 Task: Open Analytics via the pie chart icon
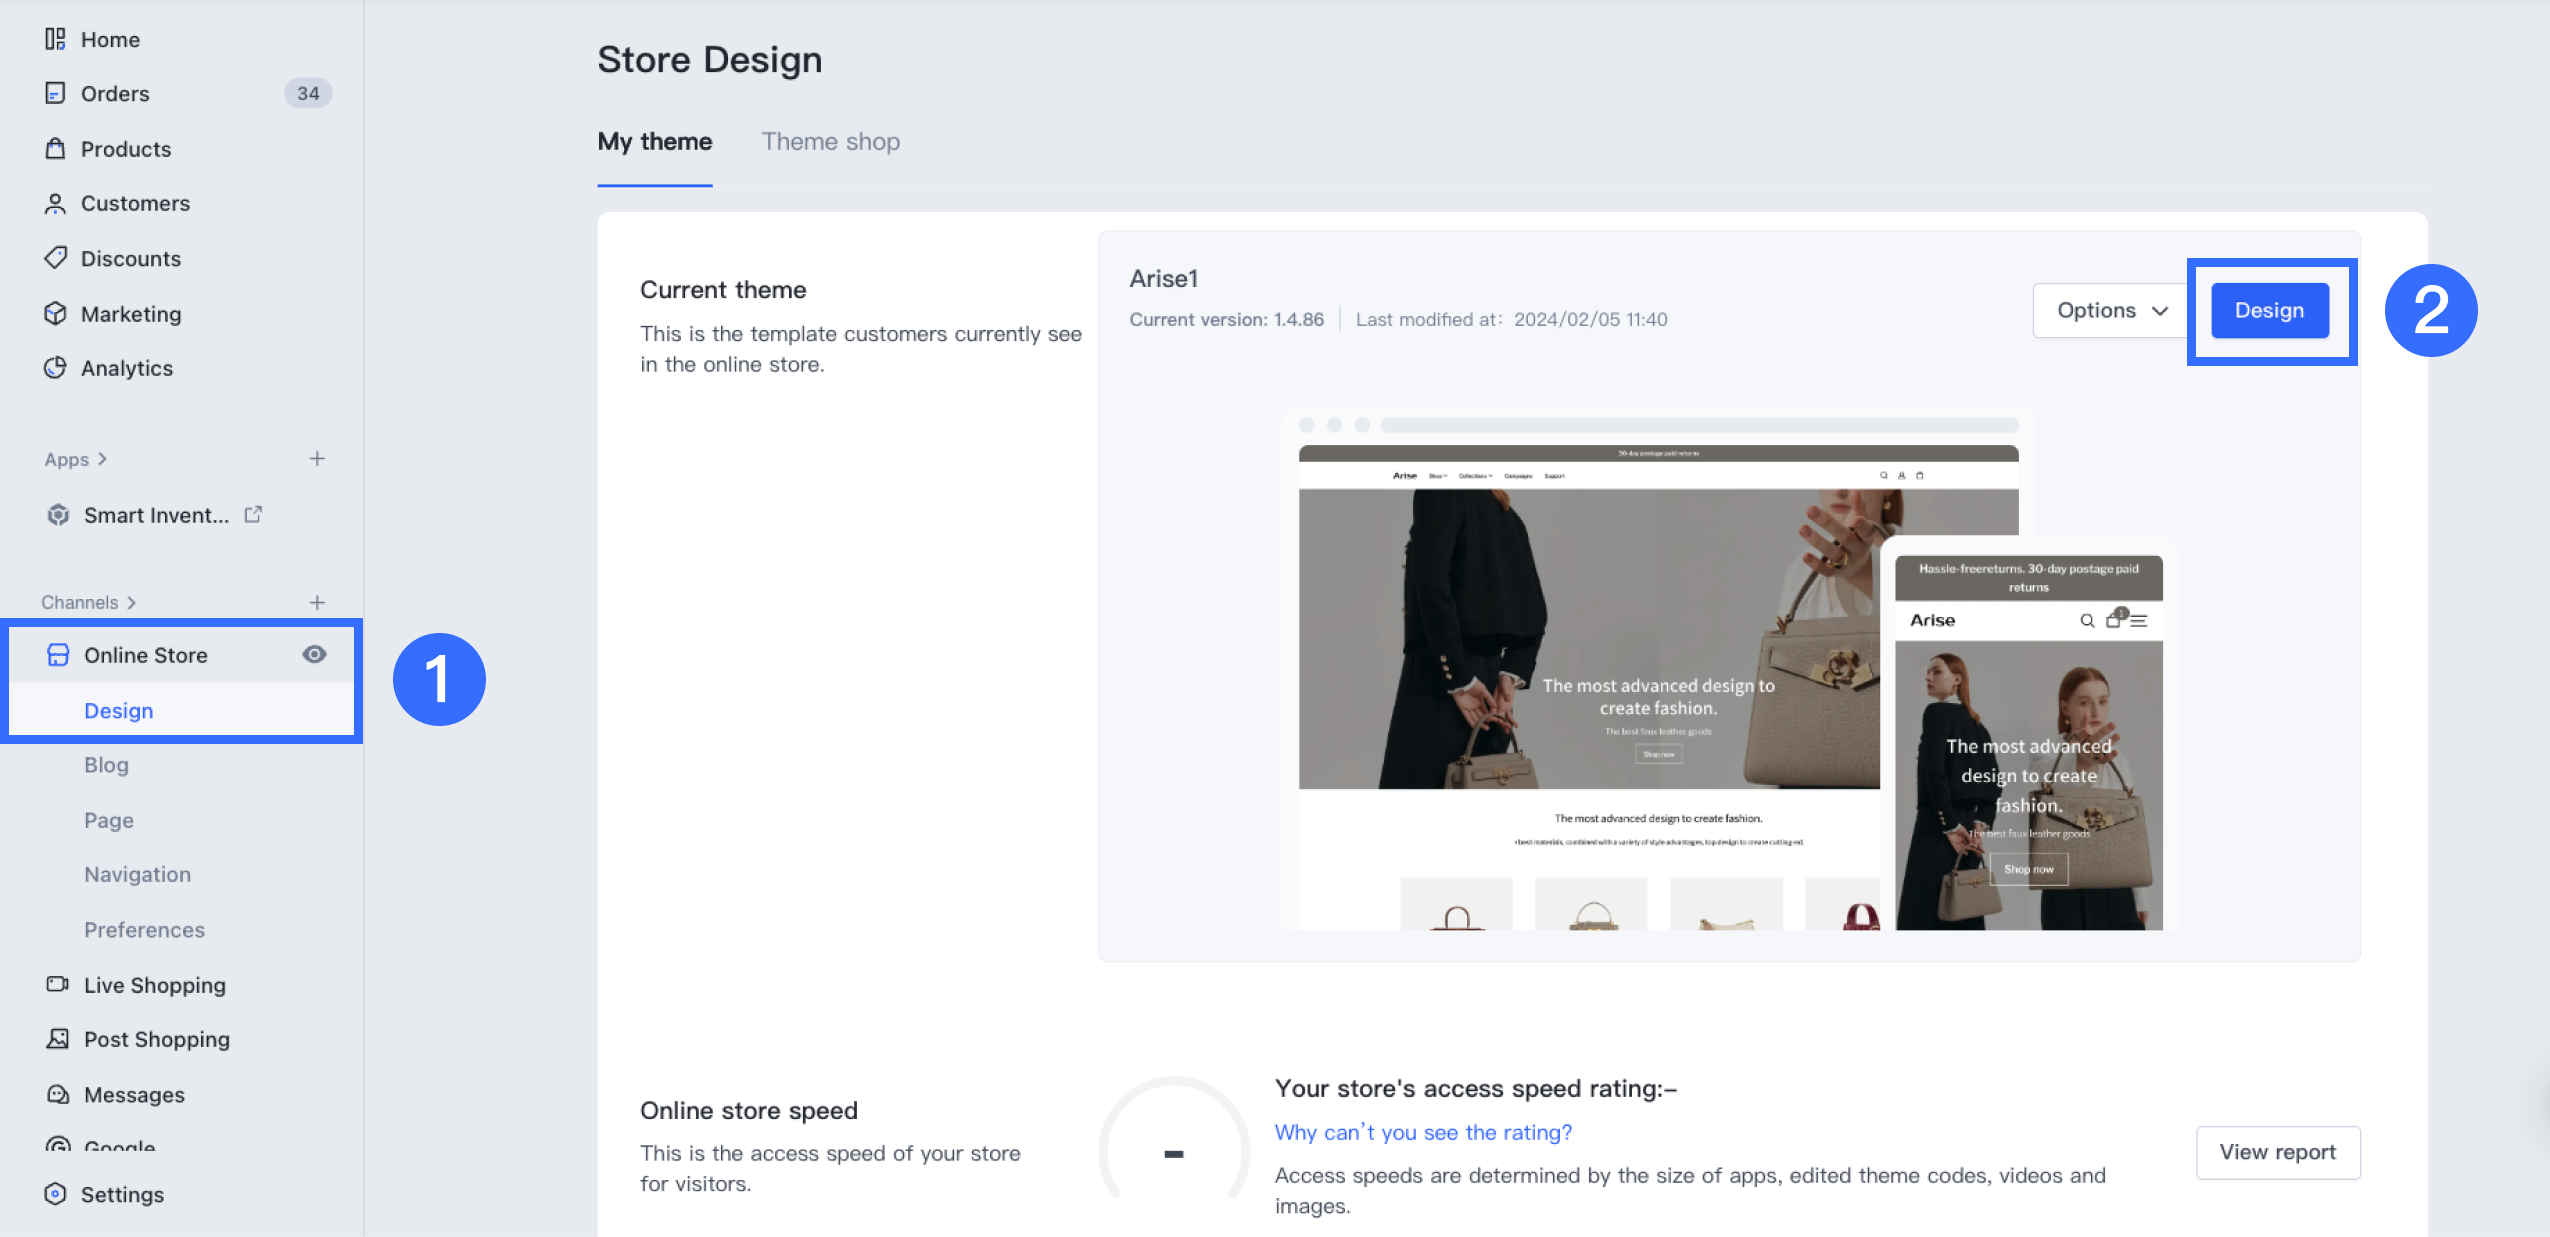55,367
